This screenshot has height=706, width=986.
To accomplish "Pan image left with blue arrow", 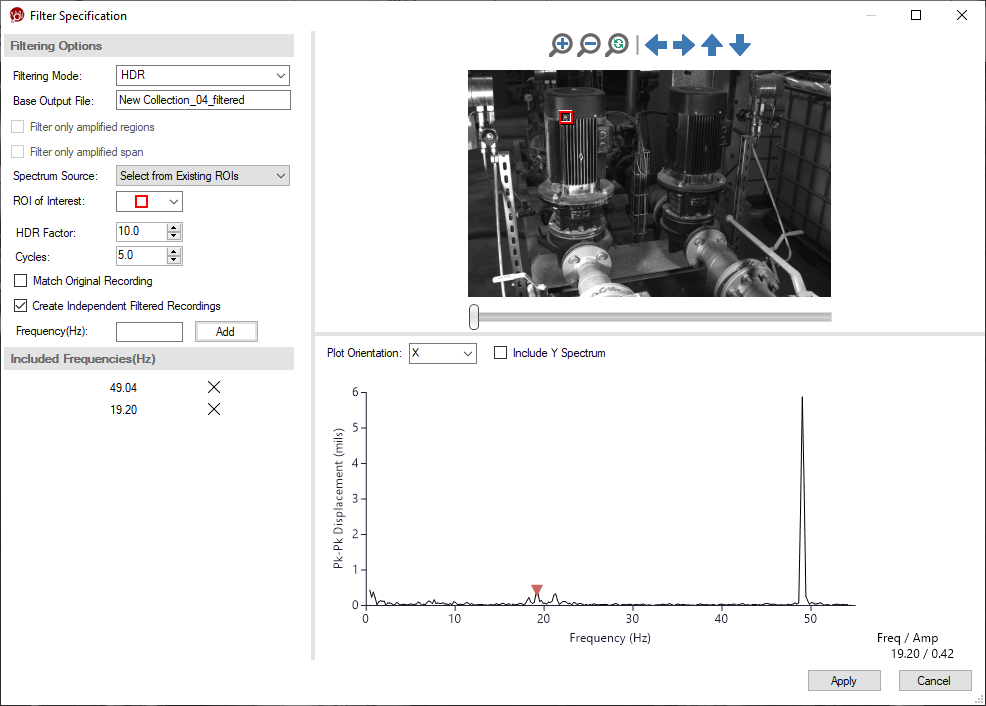I will [656, 45].
